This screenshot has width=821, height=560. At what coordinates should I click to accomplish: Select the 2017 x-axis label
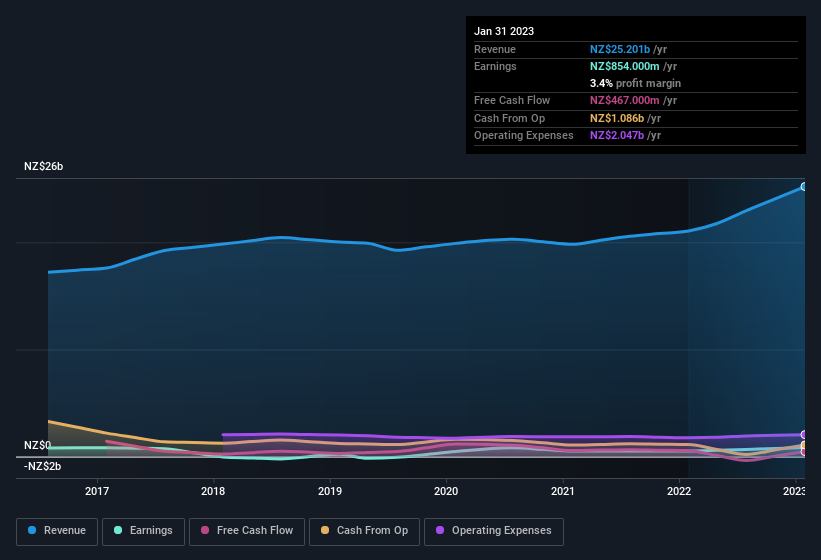coord(97,491)
